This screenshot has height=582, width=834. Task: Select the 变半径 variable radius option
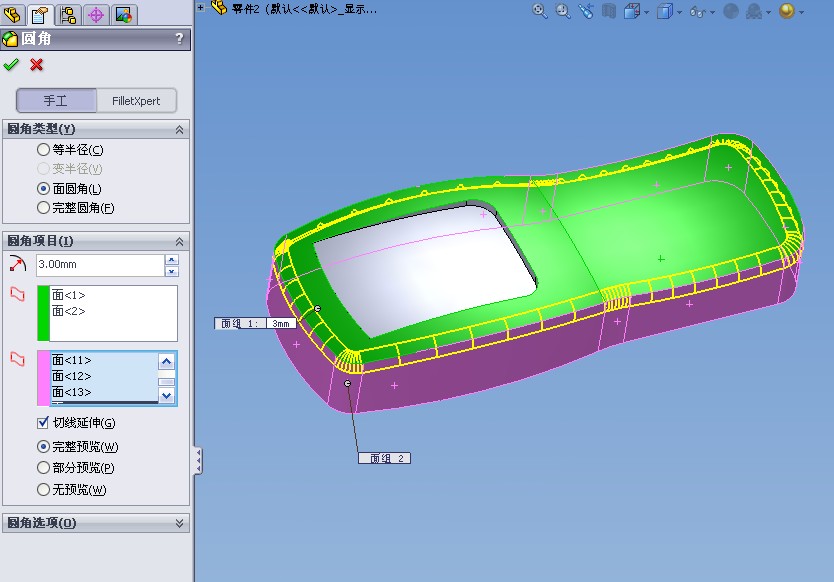coord(43,169)
